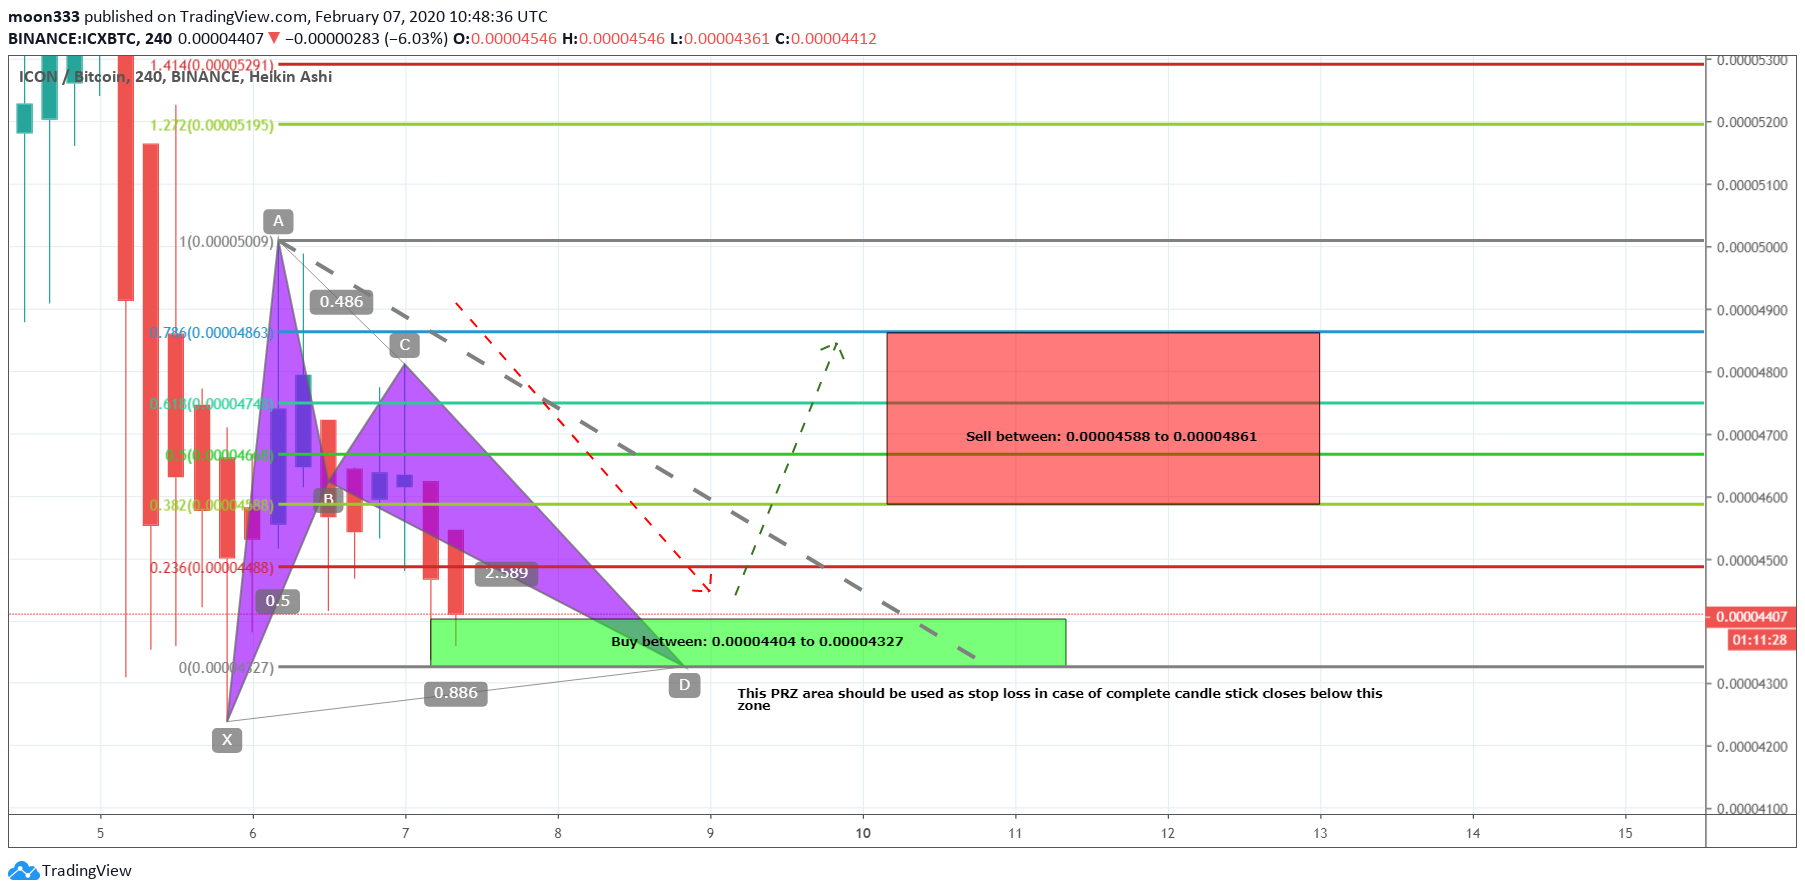Click the 2.589 ratio label
The image size is (1805, 894).
click(x=507, y=573)
